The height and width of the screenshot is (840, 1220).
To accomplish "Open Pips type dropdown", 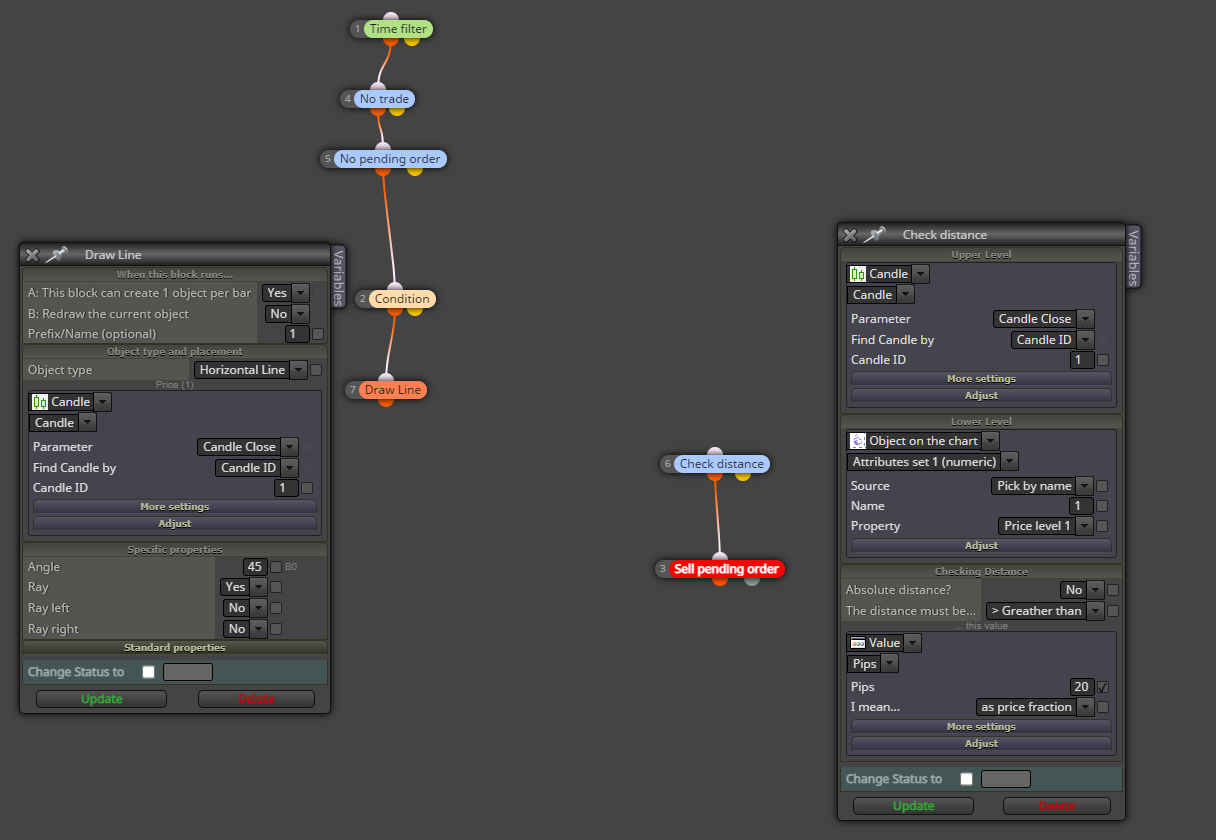I will point(873,664).
